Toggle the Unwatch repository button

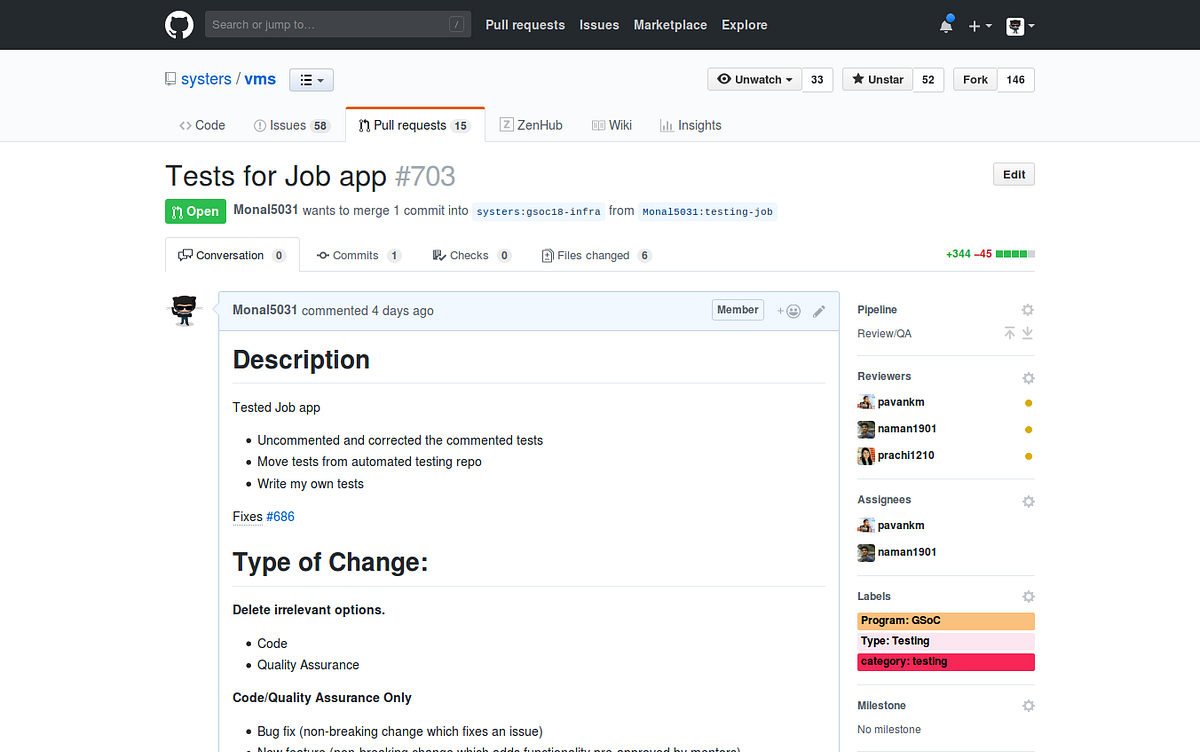click(x=755, y=80)
